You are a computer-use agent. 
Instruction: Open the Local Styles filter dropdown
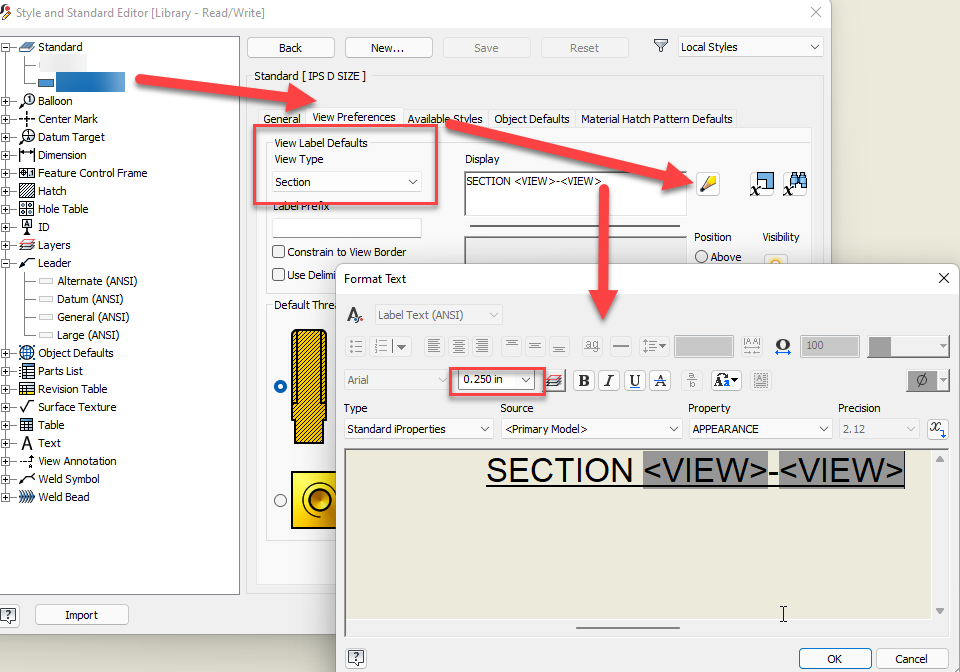(x=750, y=47)
